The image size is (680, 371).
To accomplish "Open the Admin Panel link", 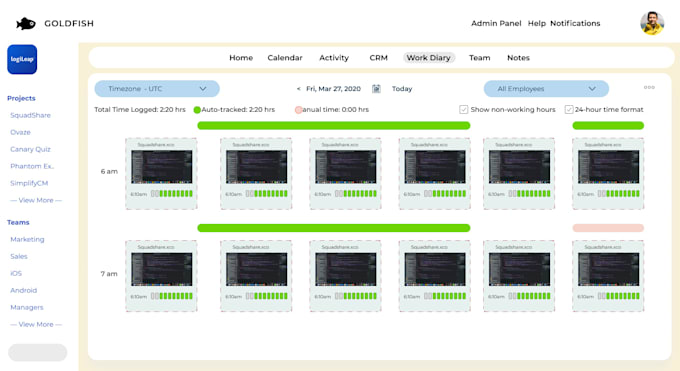I will coord(496,23).
